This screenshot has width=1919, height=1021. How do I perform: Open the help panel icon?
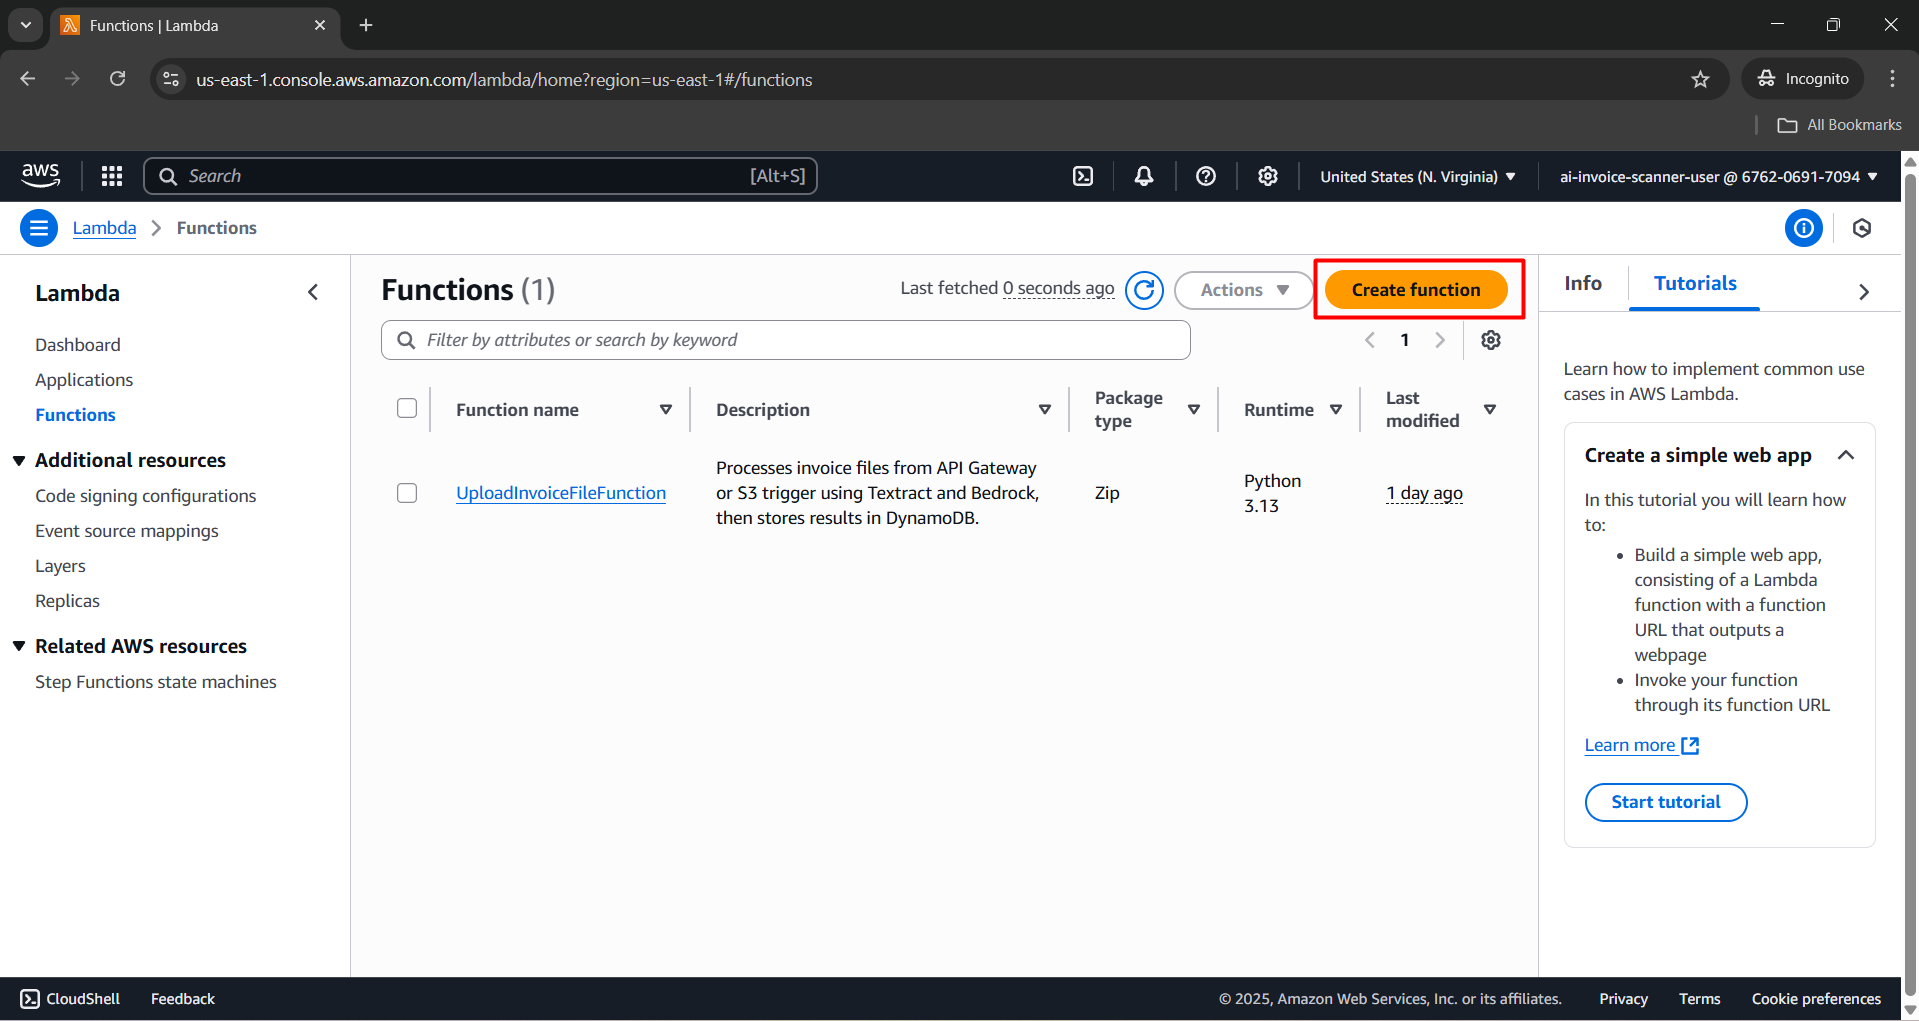[1205, 175]
